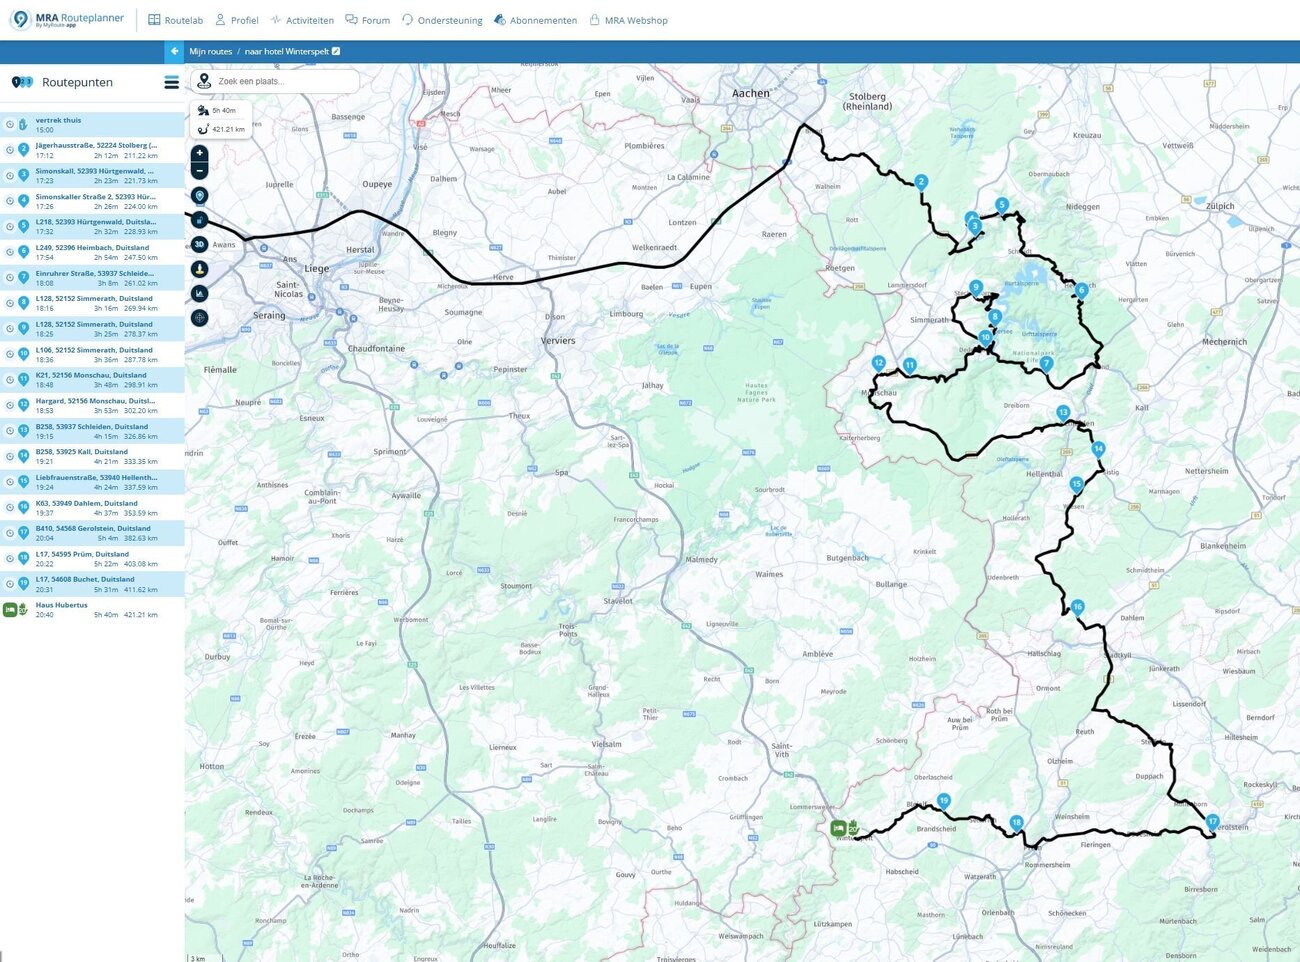The image size is (1300, 962).
Task: Open the Abonnementen menu
Action: click(535, 20)
